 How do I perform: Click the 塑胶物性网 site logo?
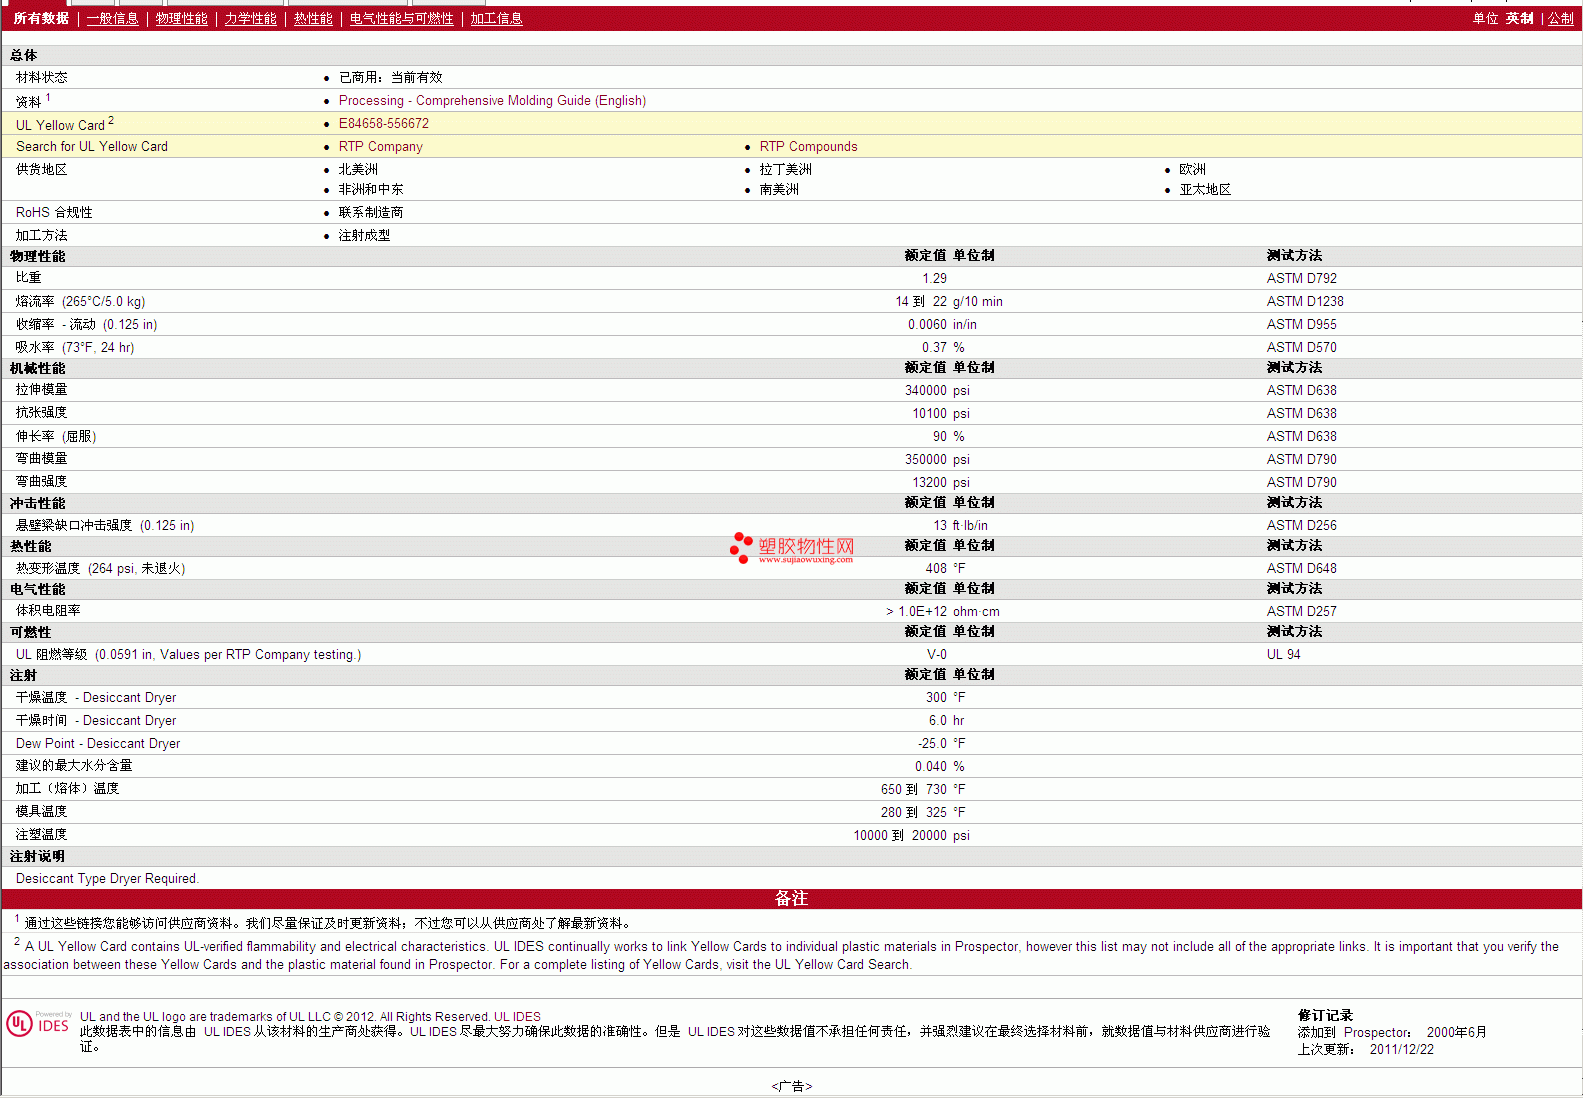tap(792, 548)
